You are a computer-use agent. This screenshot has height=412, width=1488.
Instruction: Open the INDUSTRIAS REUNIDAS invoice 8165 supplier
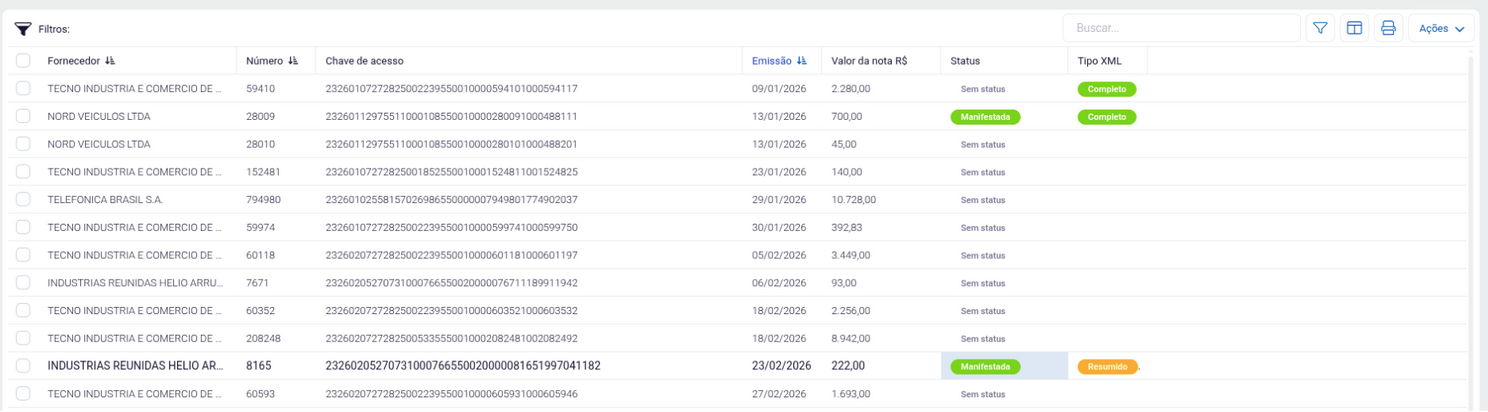134,367
